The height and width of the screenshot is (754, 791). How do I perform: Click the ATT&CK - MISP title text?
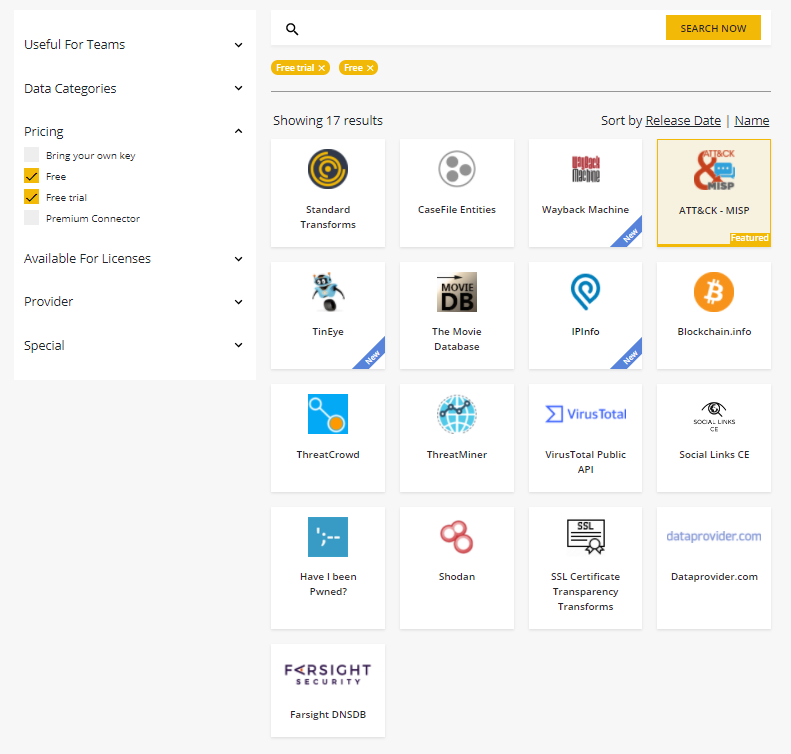click(714, 210)
